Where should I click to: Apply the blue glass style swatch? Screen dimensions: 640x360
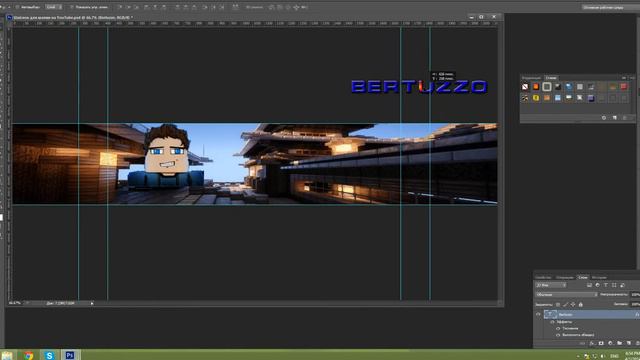click(569, 87)
